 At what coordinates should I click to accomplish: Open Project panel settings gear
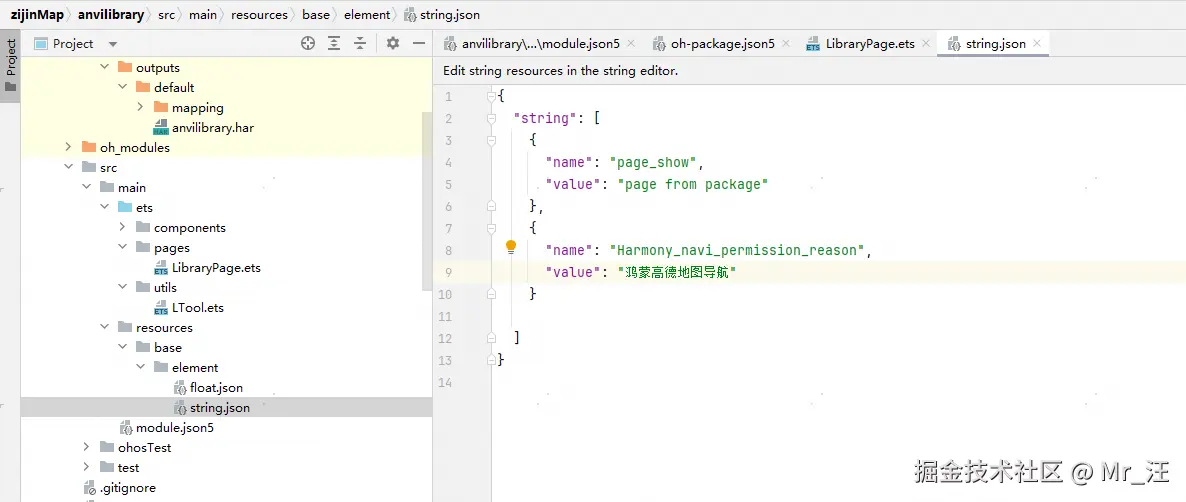[393, 43]
